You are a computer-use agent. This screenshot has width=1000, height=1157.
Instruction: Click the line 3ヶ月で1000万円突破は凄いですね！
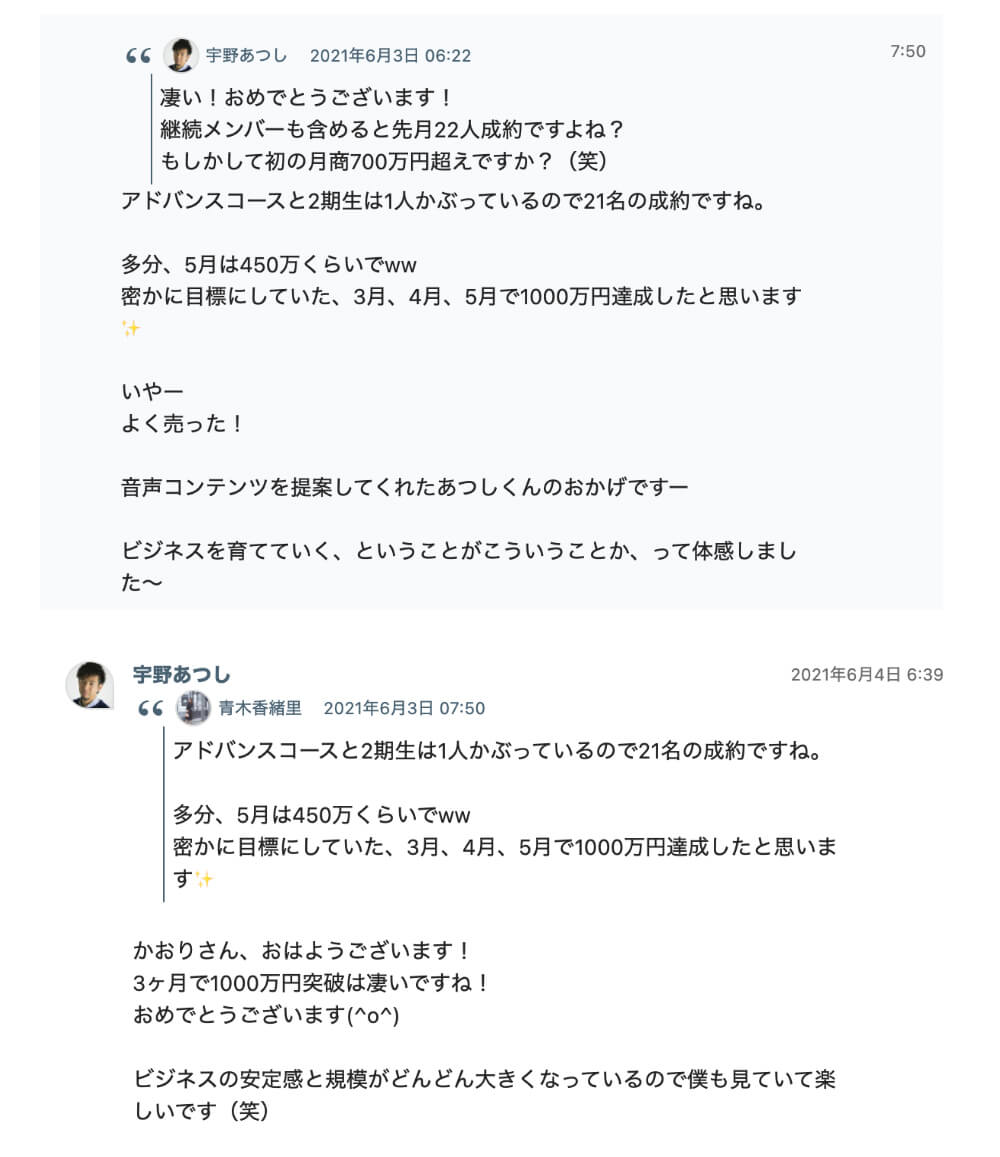(311, 982)
